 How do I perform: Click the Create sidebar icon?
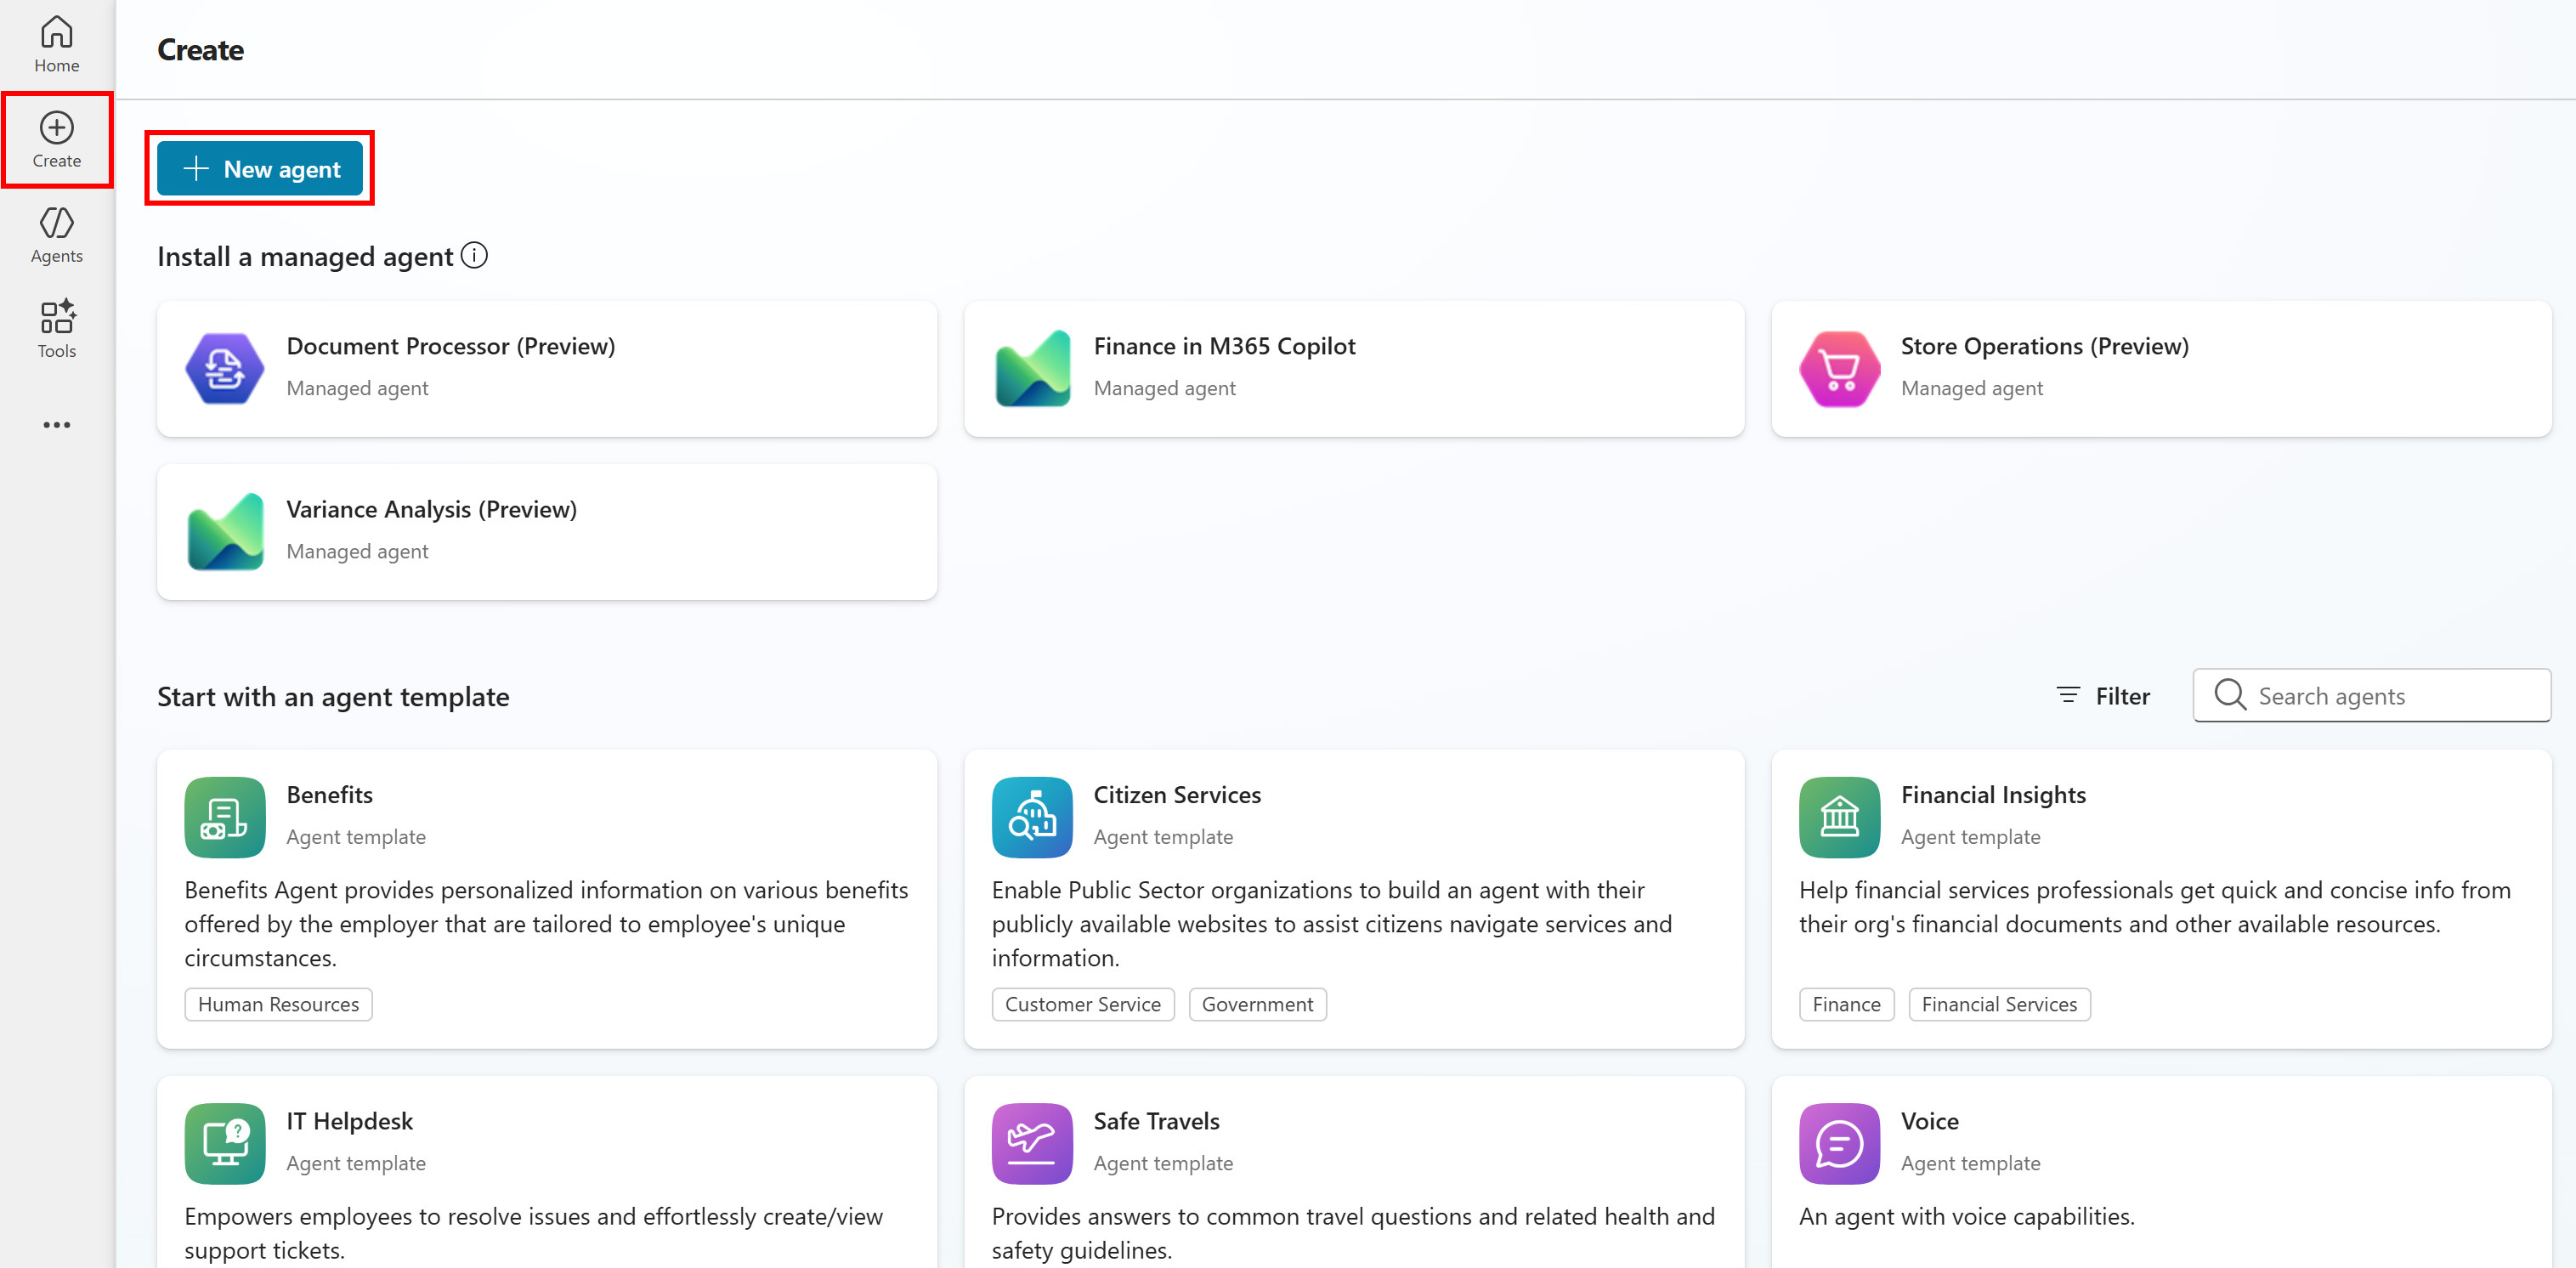[56, 140]
